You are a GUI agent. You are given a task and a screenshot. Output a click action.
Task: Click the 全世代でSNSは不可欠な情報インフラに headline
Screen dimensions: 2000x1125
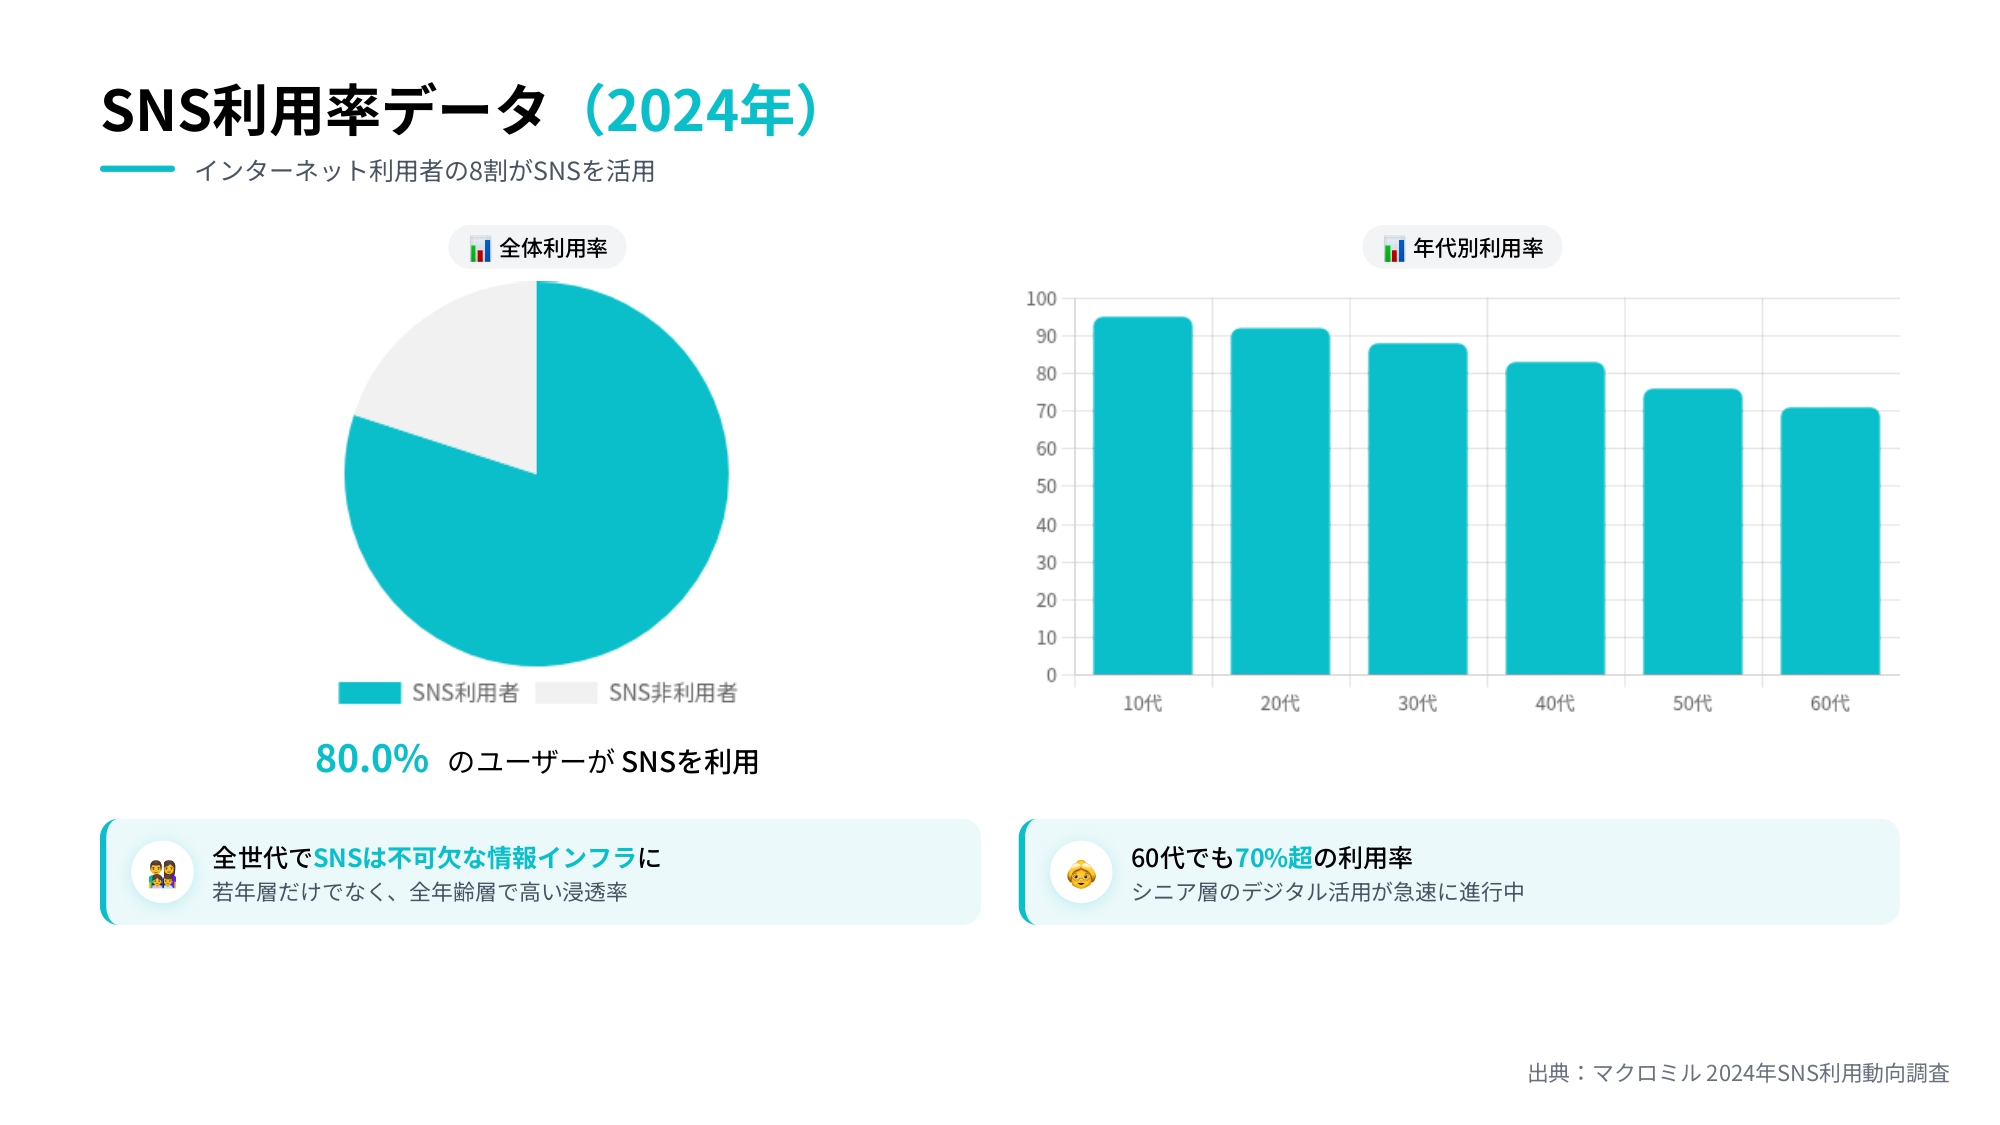pos(437,858)
